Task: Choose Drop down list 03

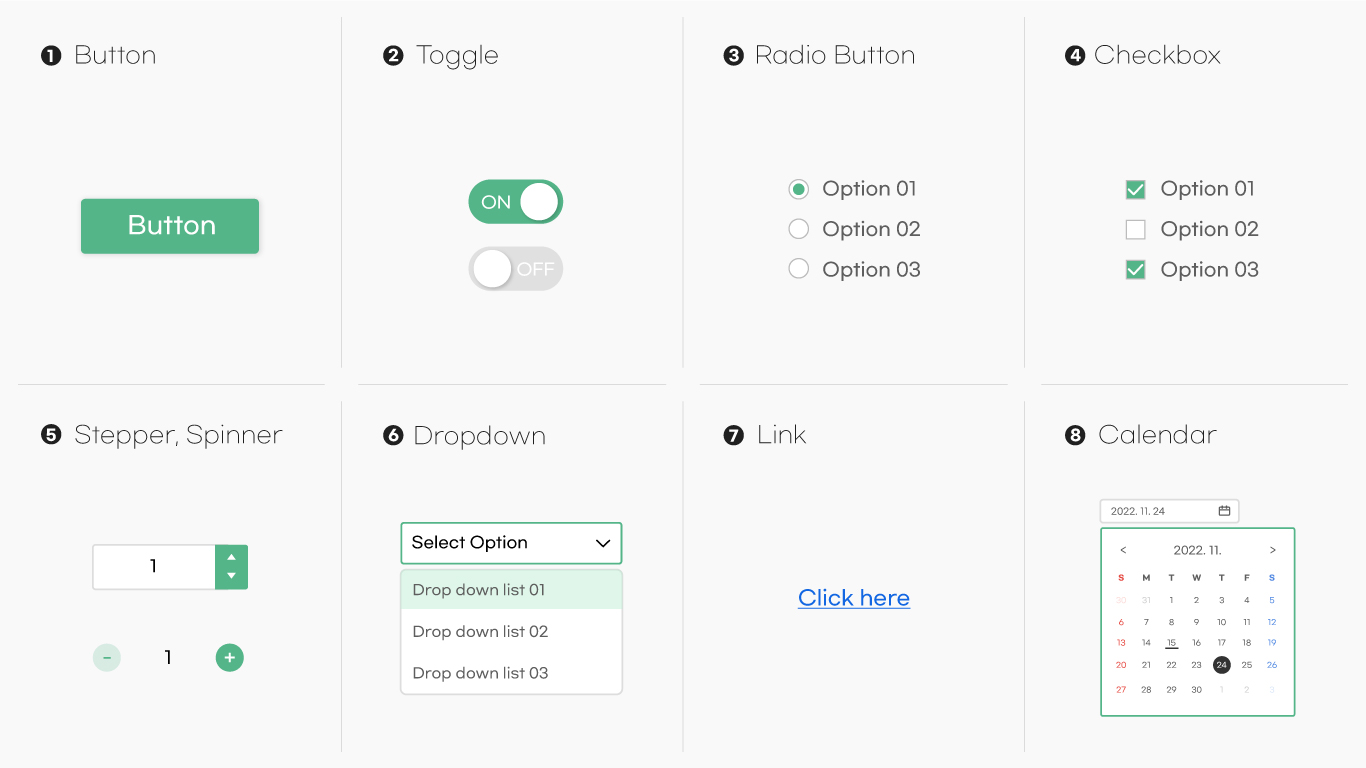Action: (x=511, y=673)
